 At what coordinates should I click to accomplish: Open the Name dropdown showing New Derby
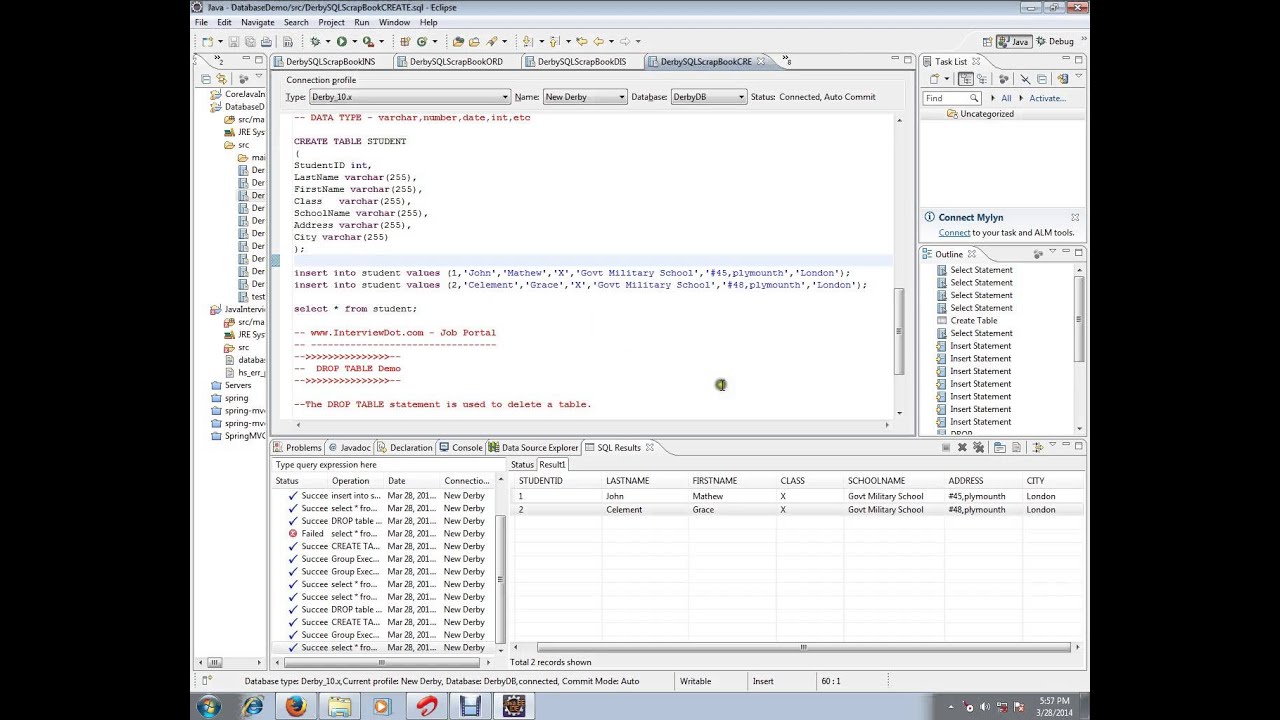585,97
